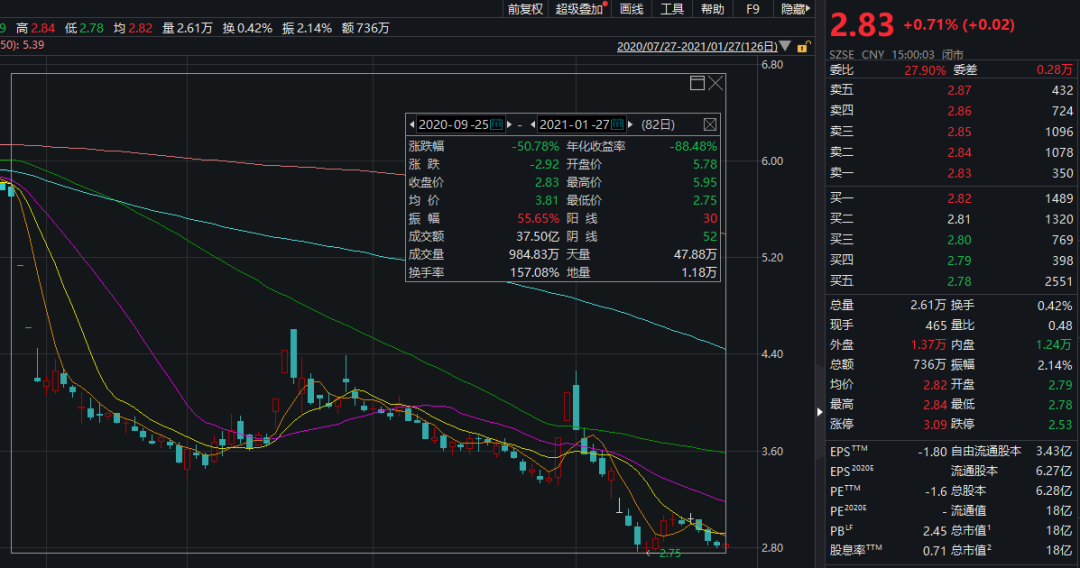Click the 2020/07/27-2021/01/27 date range link
The height and width of the screenshot is (568, 1080).
[x=696, y=46]
